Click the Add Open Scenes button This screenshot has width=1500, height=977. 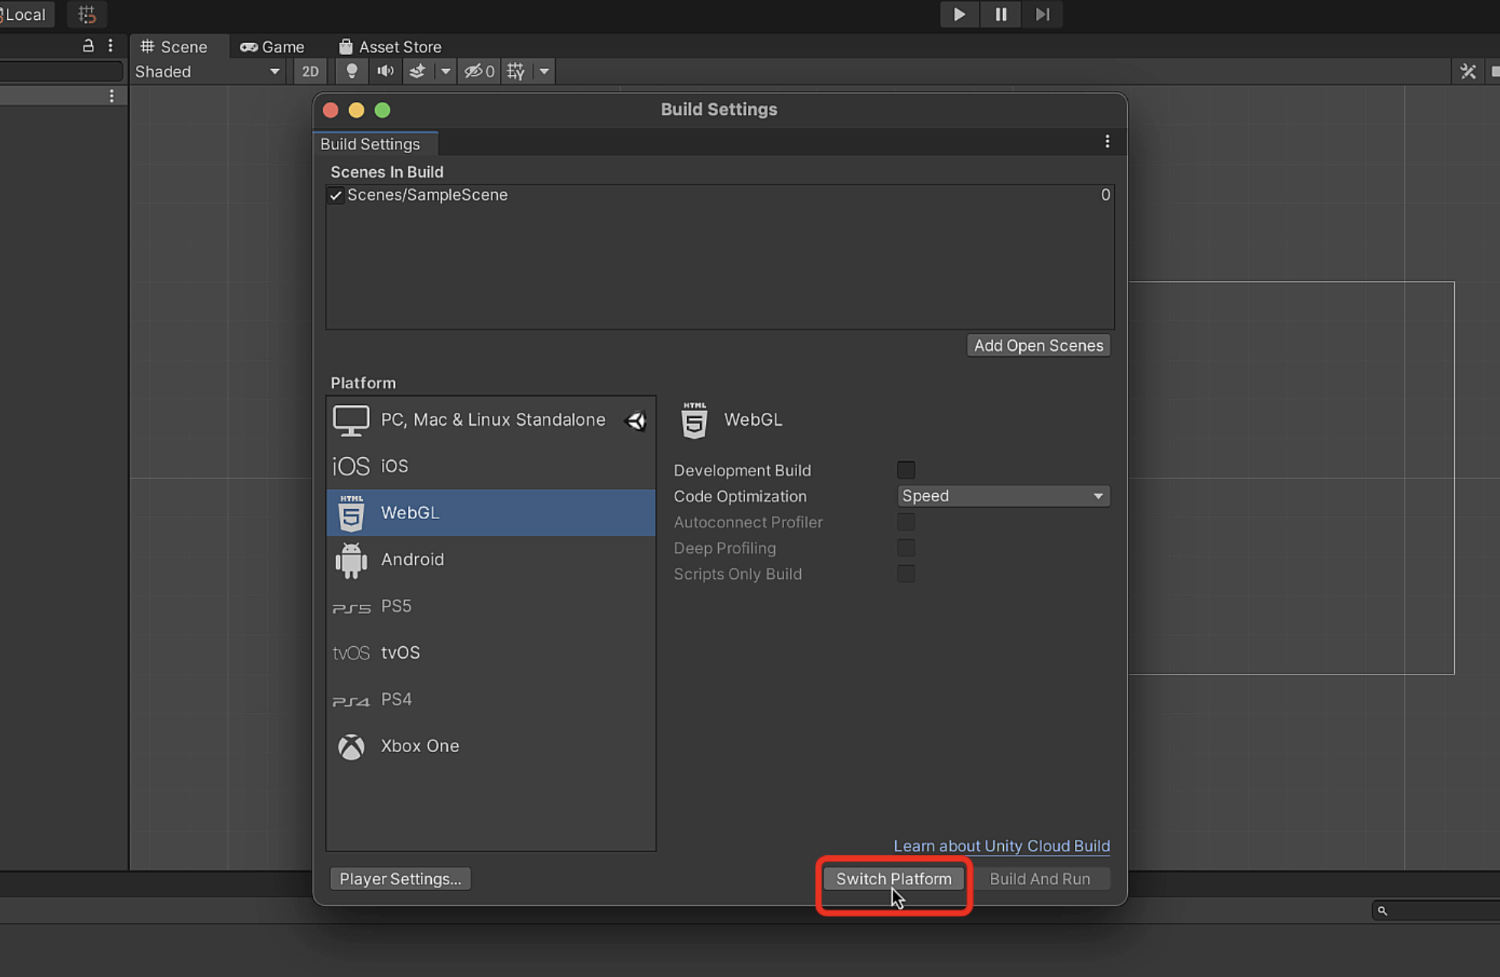[x=1039, y=345]
